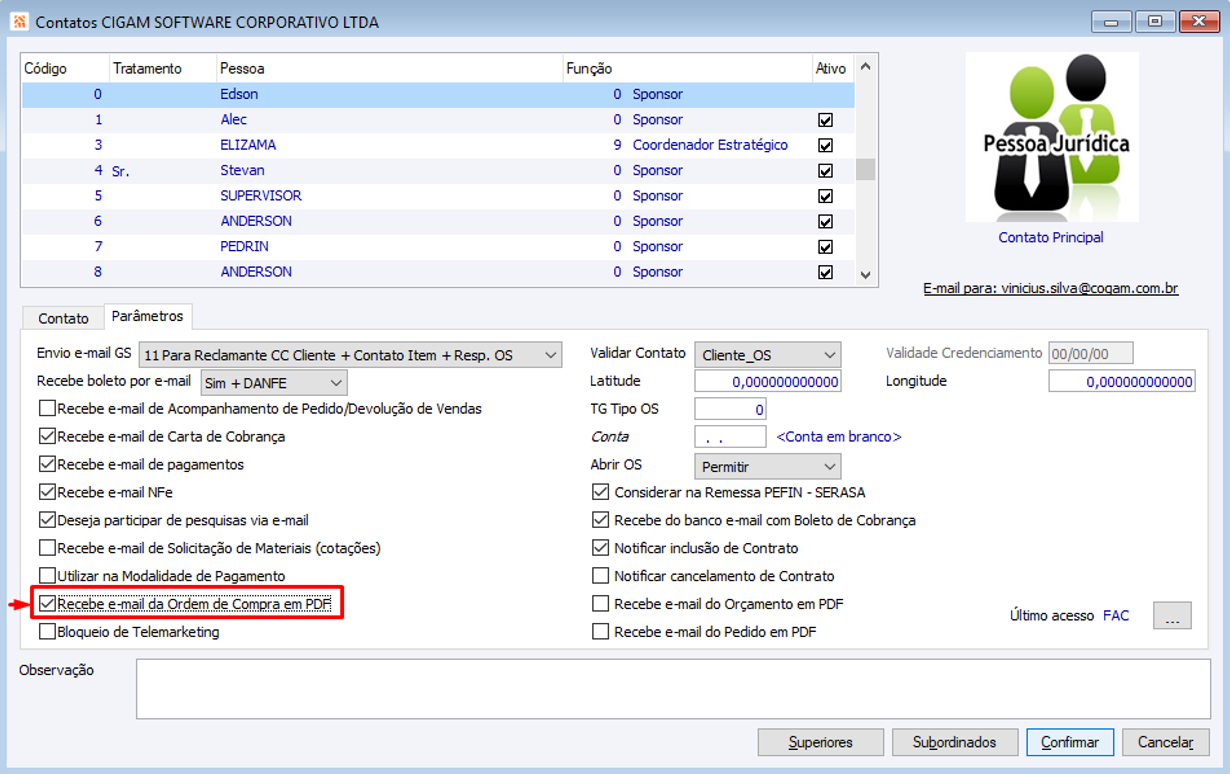Switch to the Contato tab
The height and width of the screenshot is (774, 1230).
[63, 318]
